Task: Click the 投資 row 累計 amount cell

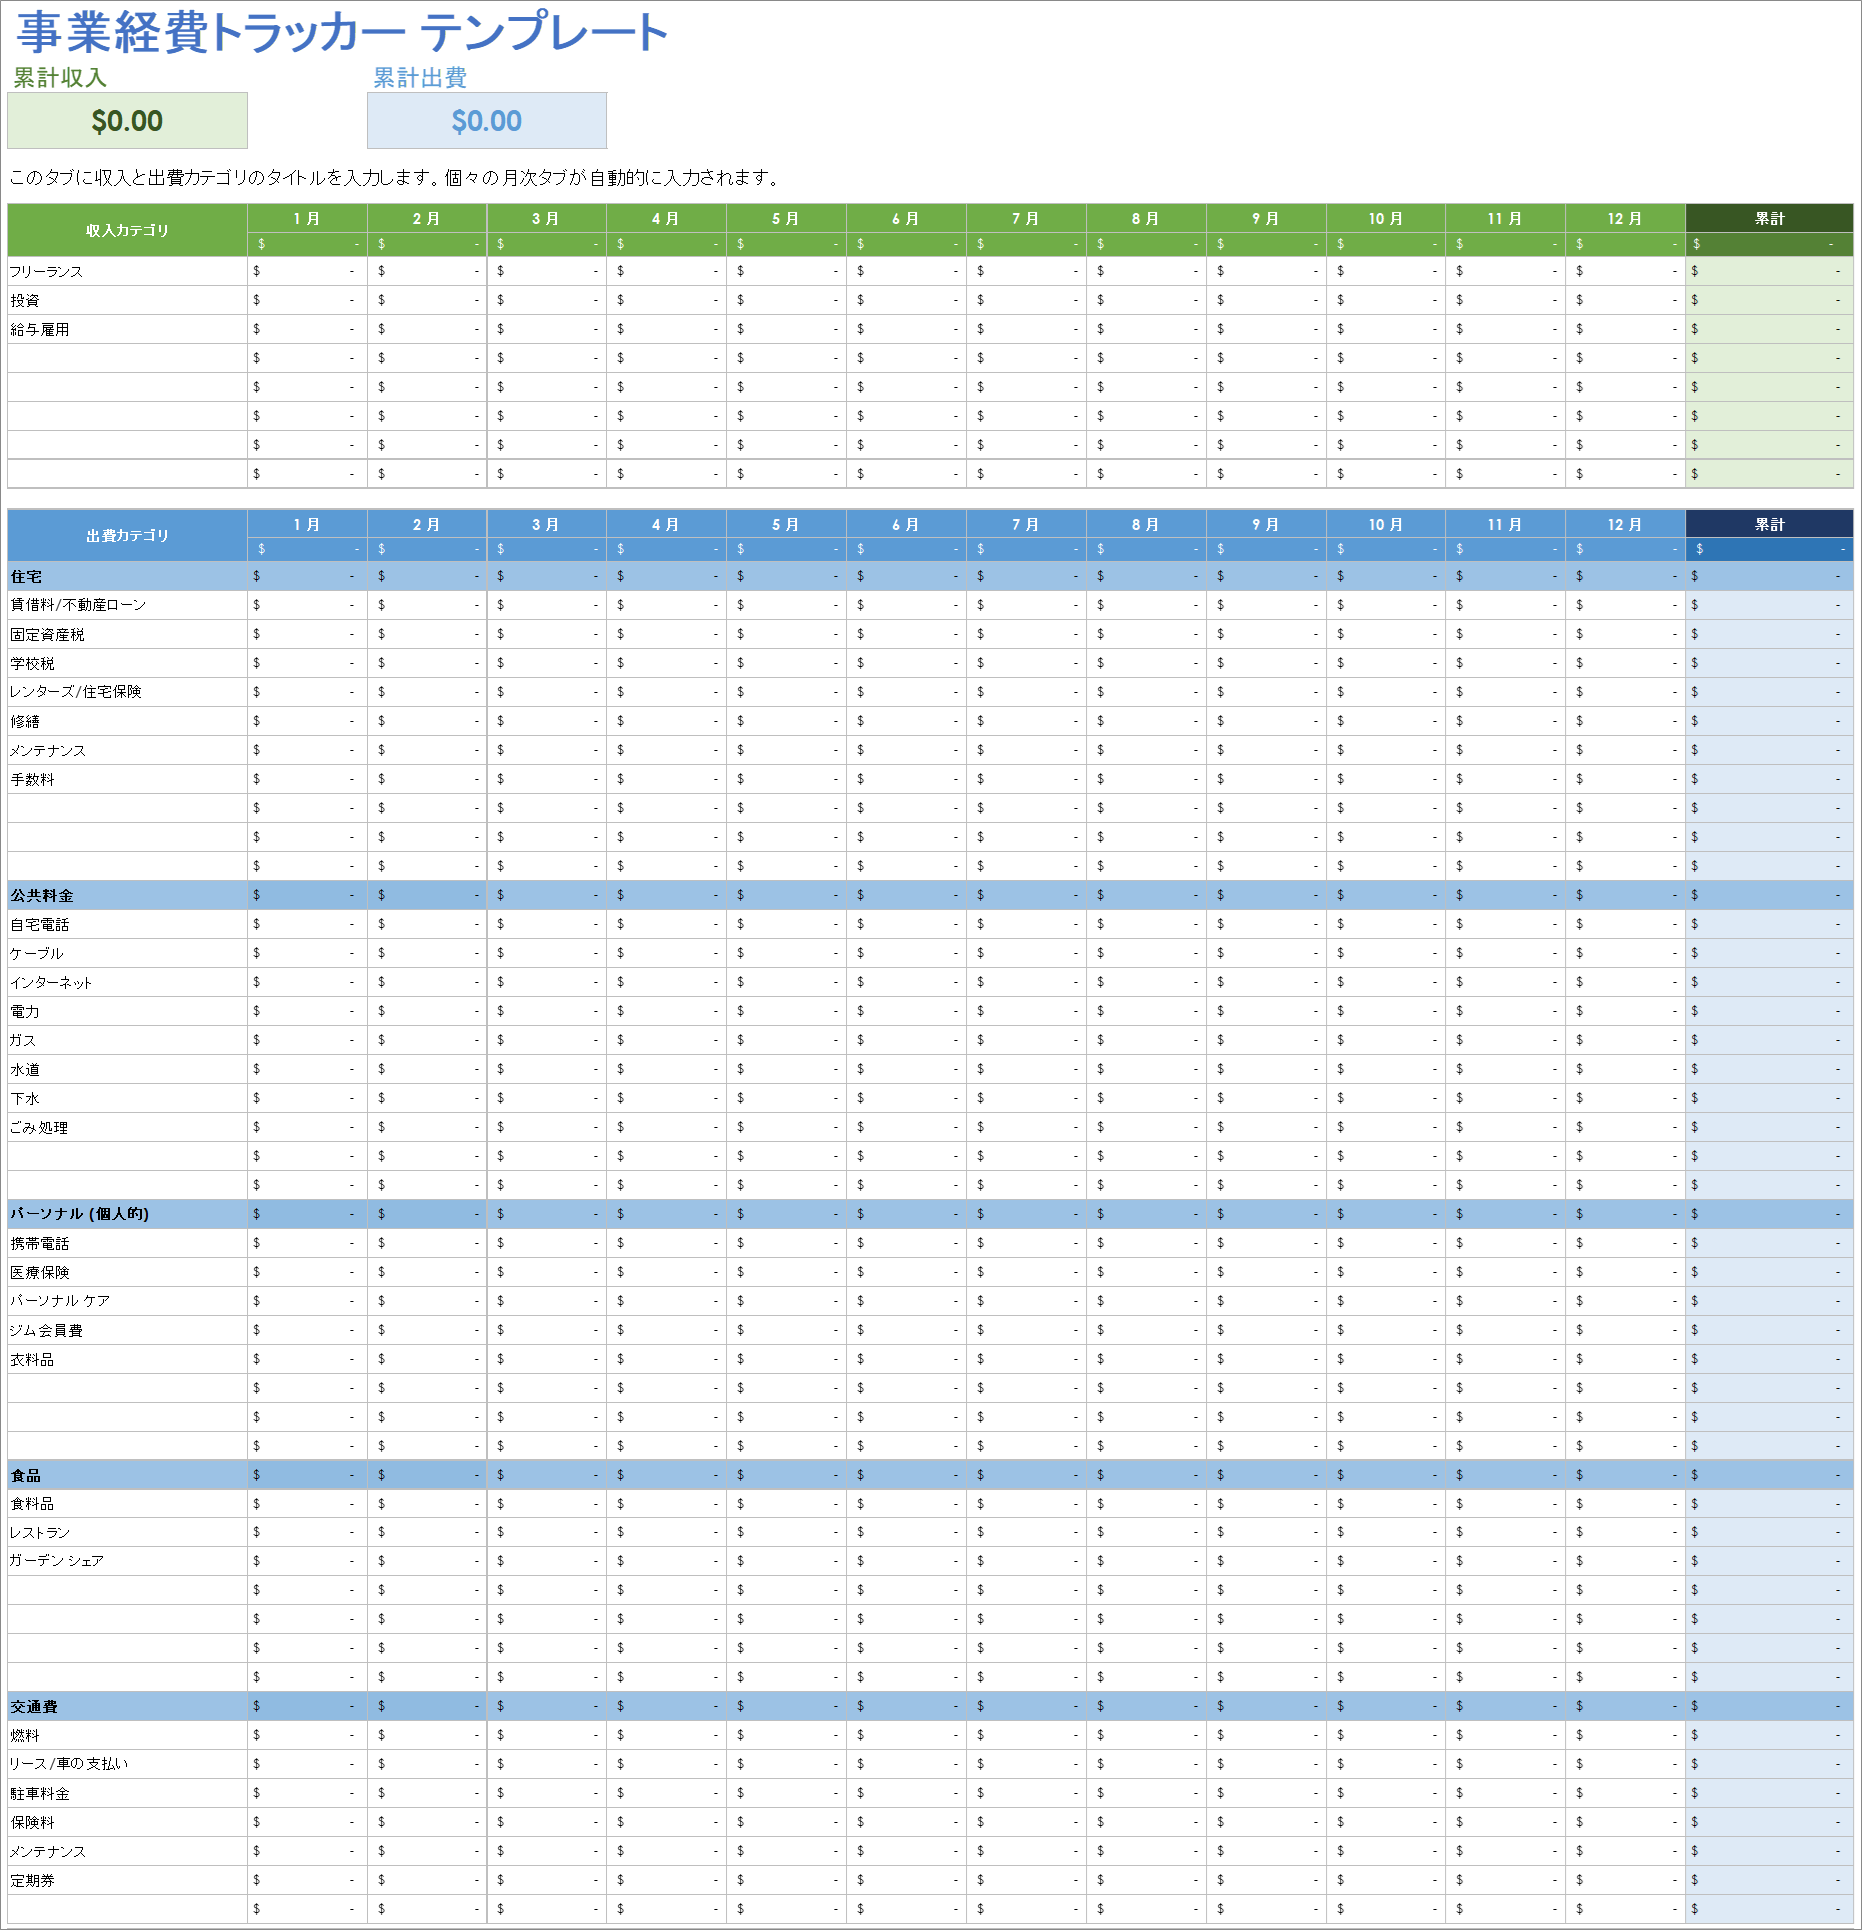Action: (1769, 300)
